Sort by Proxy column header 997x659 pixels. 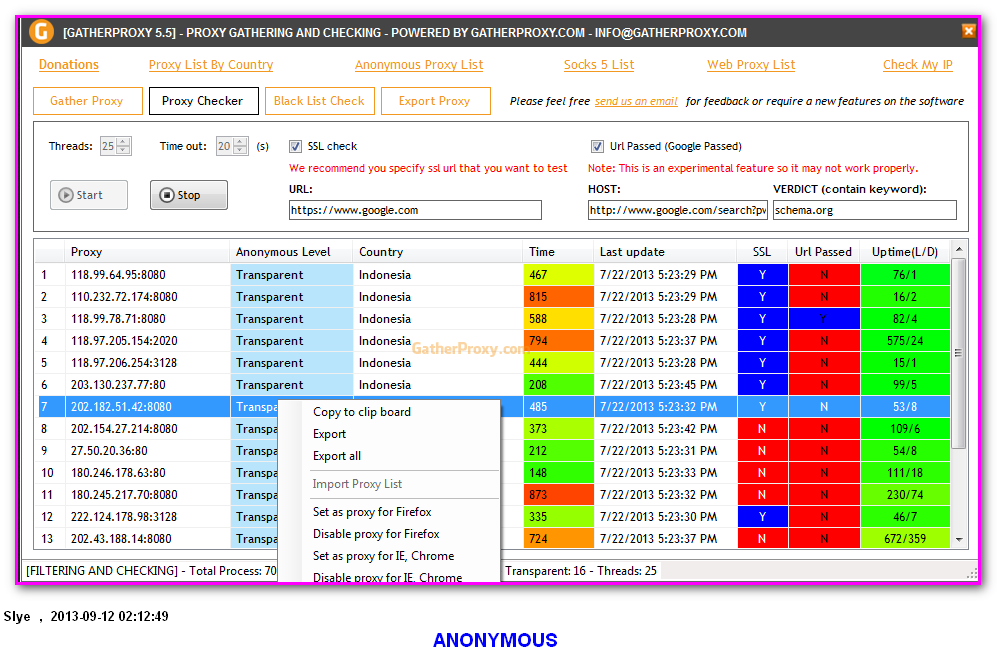coord(147,252)
